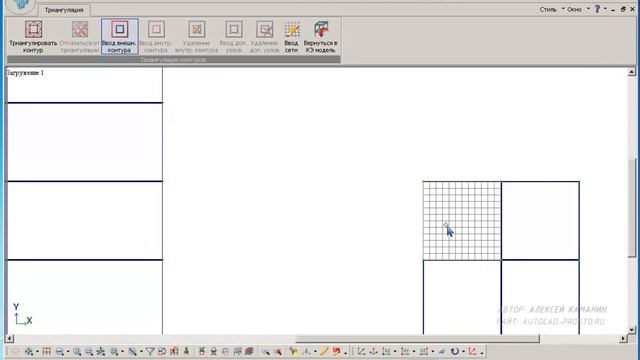Click the Загружение 1 label in the viewport
640x360 pixels.
[x=25, y=73]
